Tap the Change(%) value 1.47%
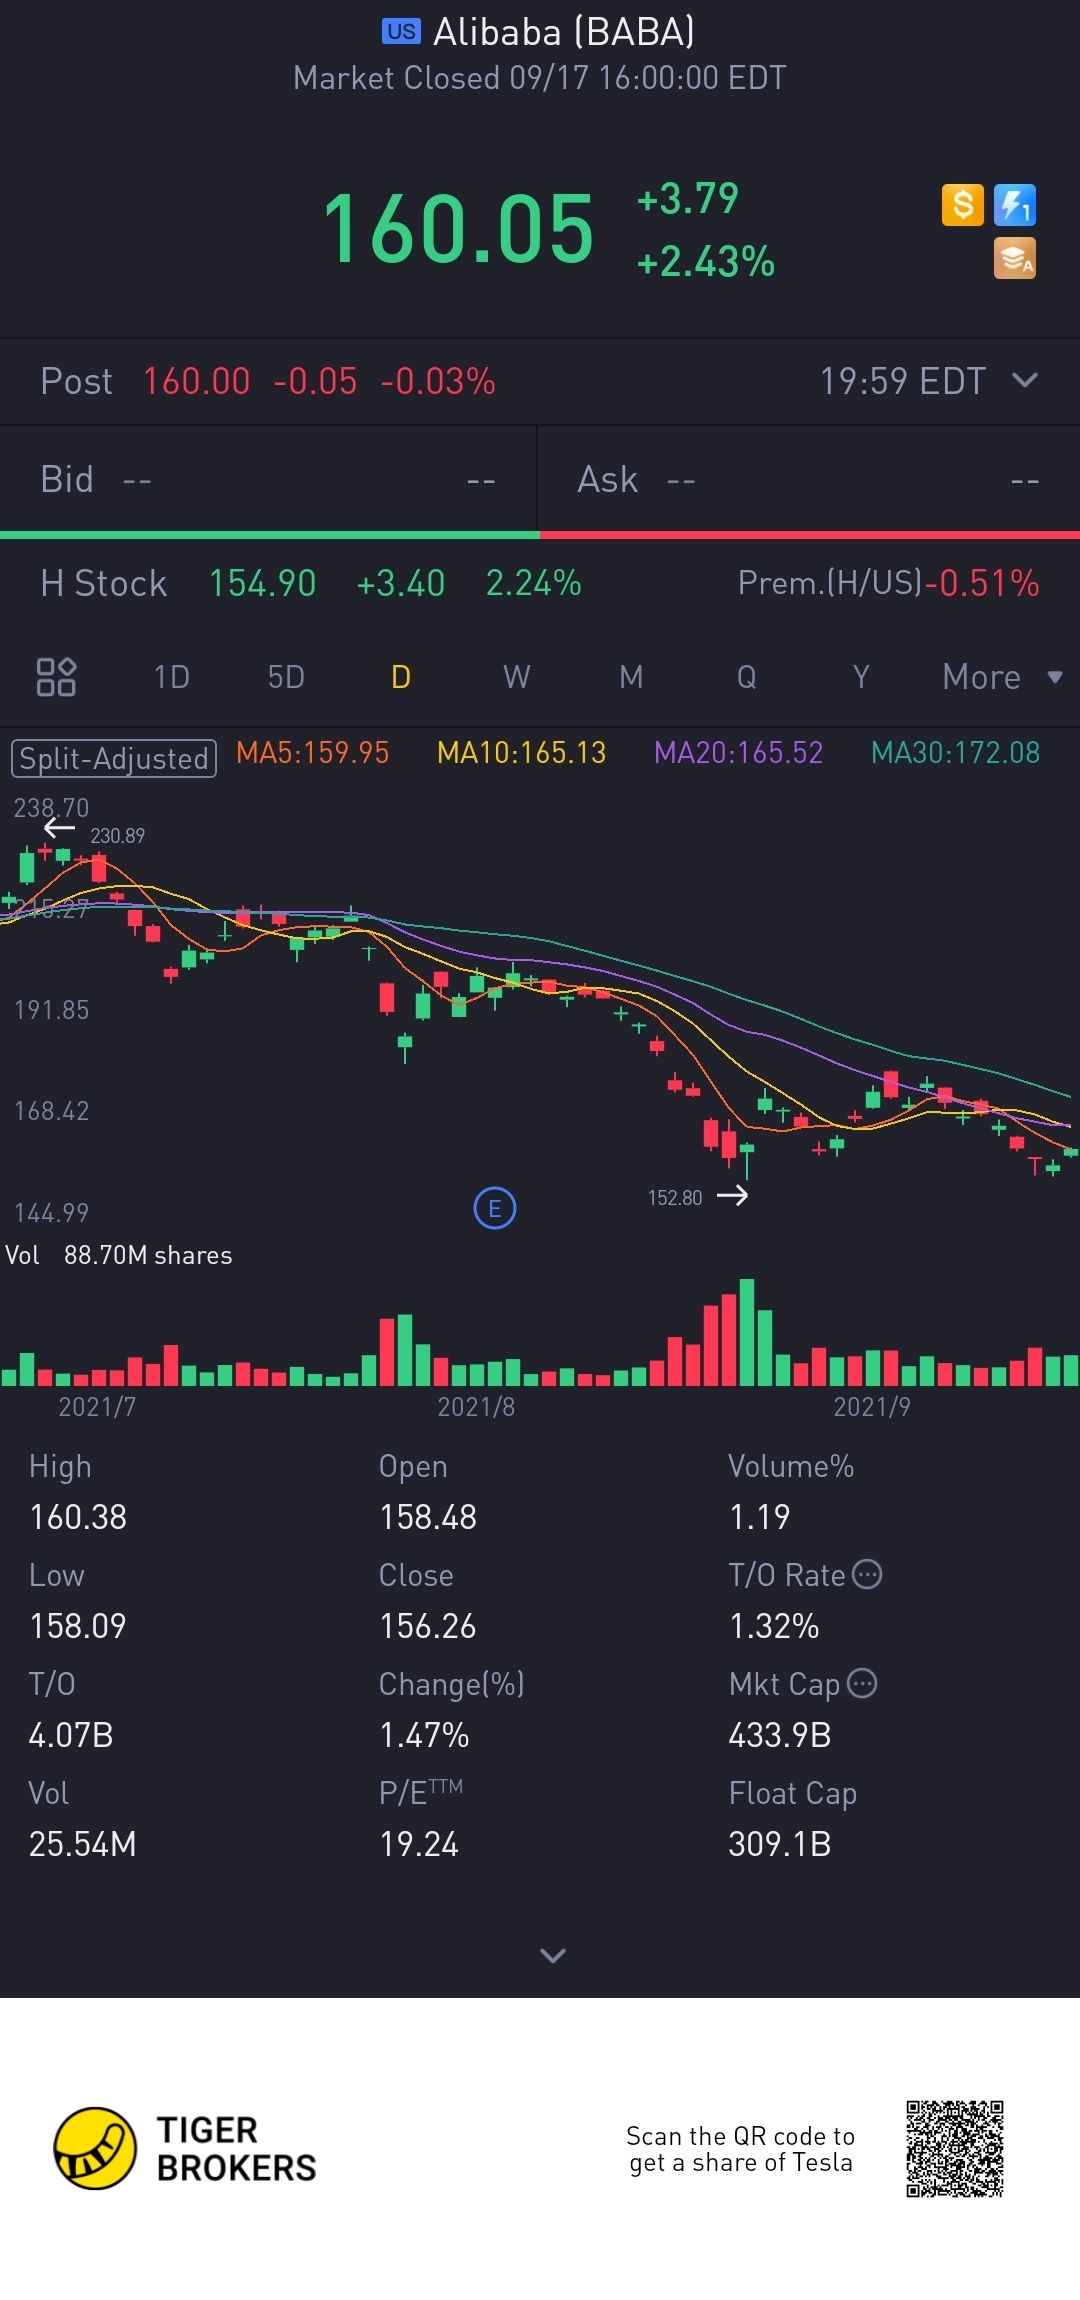 coord(424,1735)
